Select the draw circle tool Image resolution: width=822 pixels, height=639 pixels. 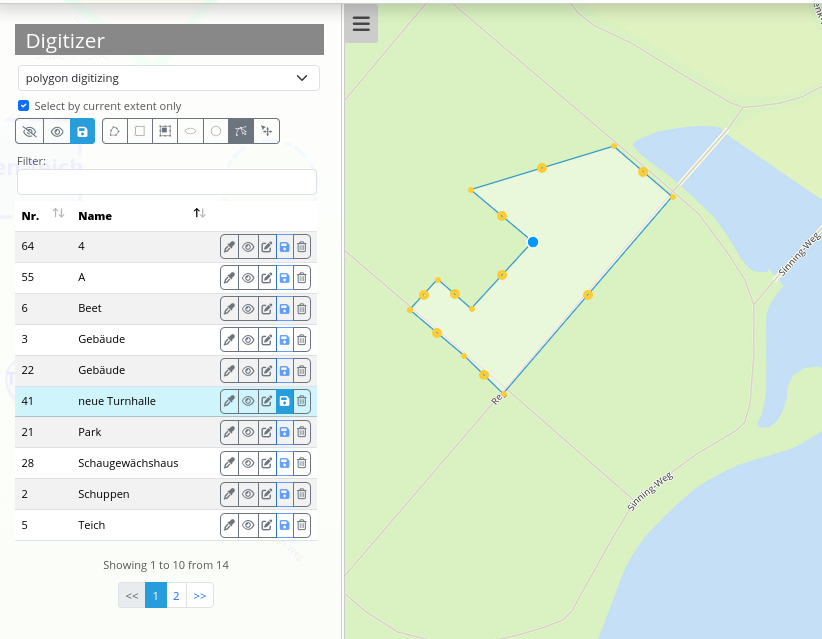(x=215, y=131)
